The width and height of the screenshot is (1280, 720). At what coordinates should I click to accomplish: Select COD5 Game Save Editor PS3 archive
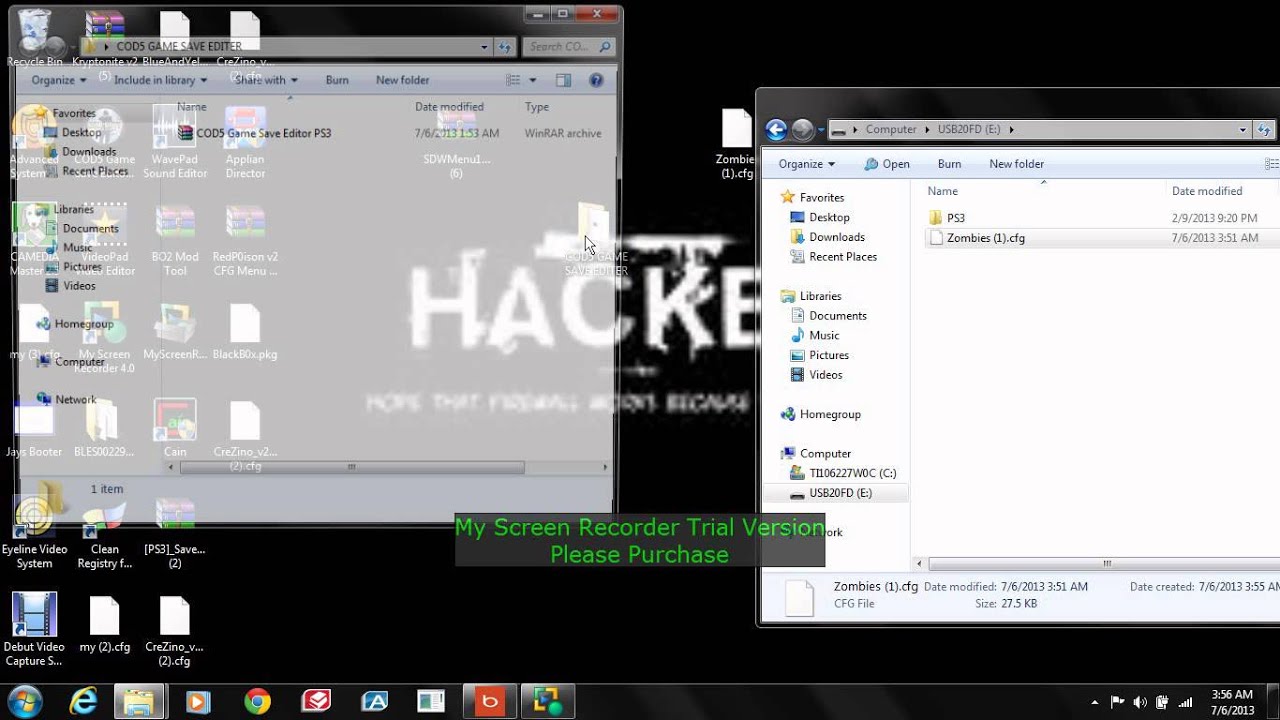click(264, 133)
